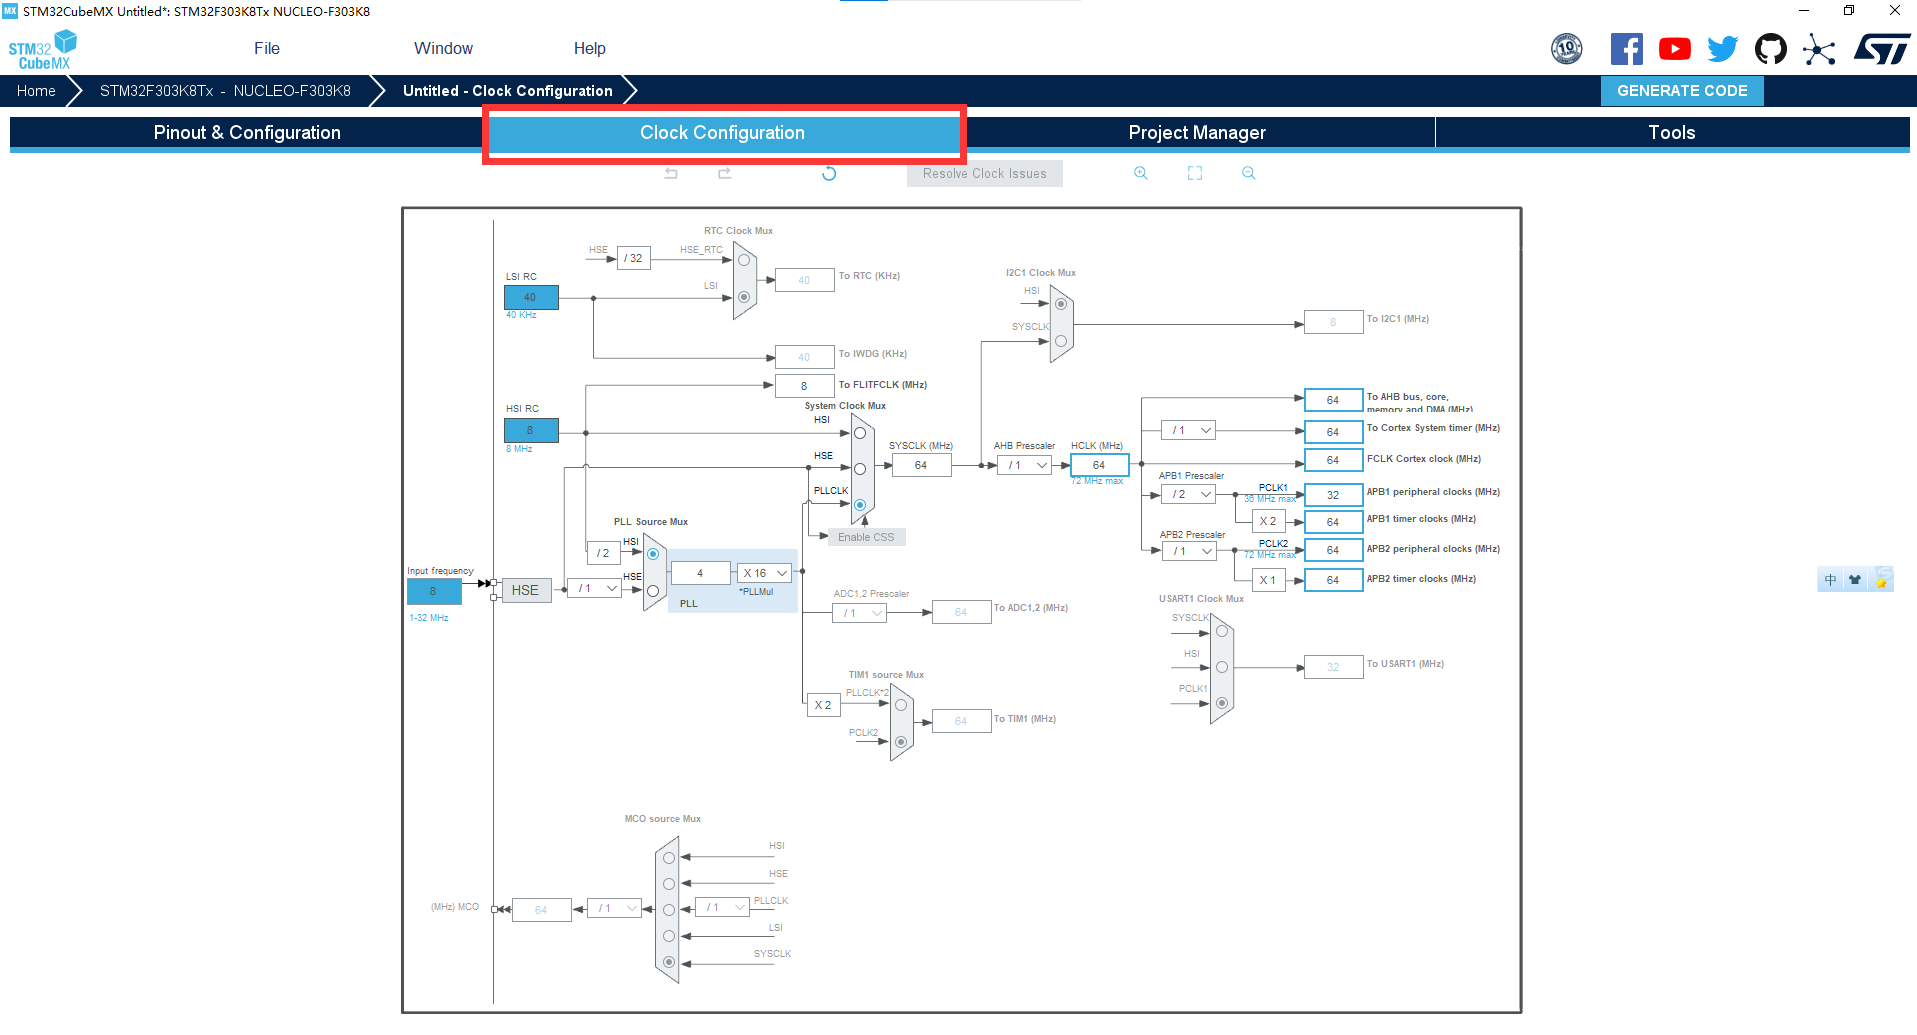
Task: Zoom out the clock diagram
Action: (1249, 173)
